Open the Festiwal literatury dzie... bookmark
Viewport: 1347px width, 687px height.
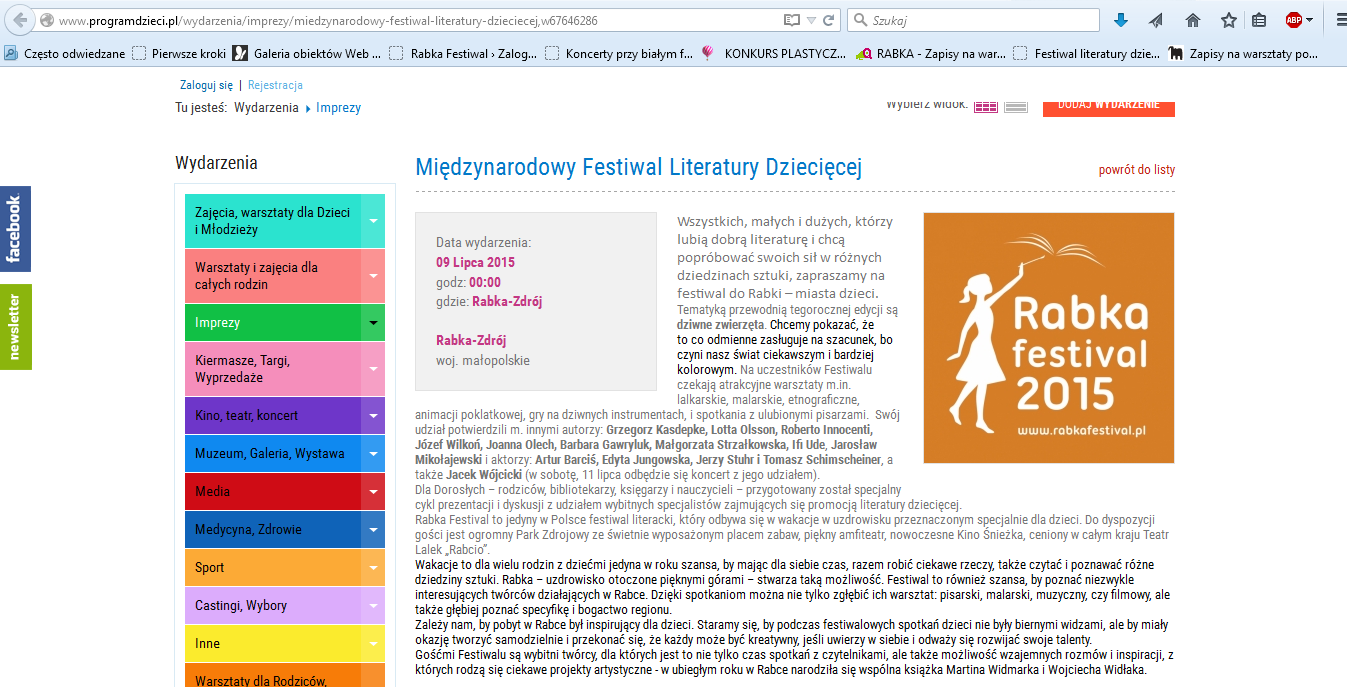1087,54
